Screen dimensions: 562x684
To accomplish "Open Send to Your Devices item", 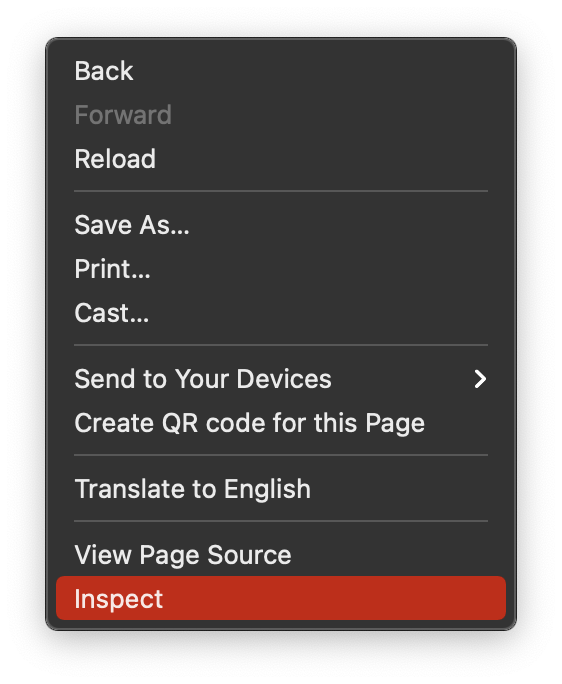I will (281, 379).
